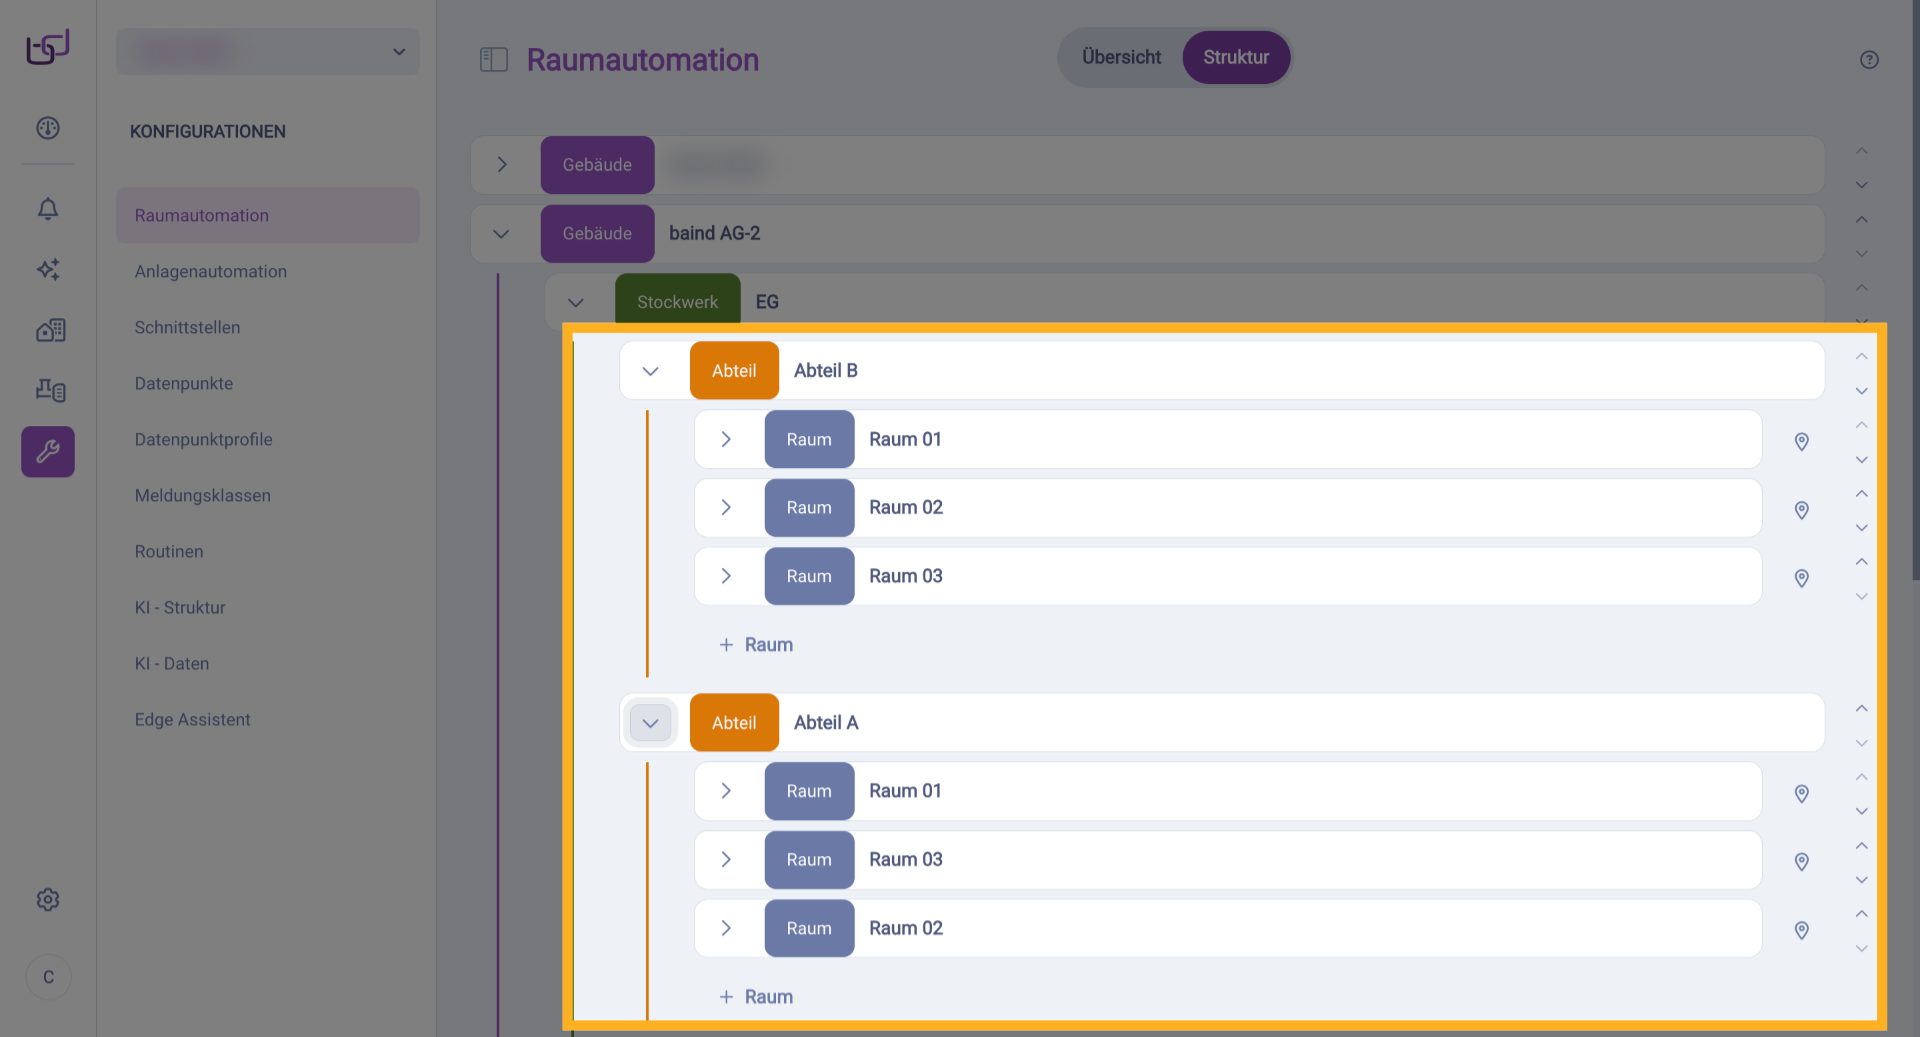Move Abteil B down with arrow
The width and height of the screenshot is (1920, 1037).
coord(1861,391)
